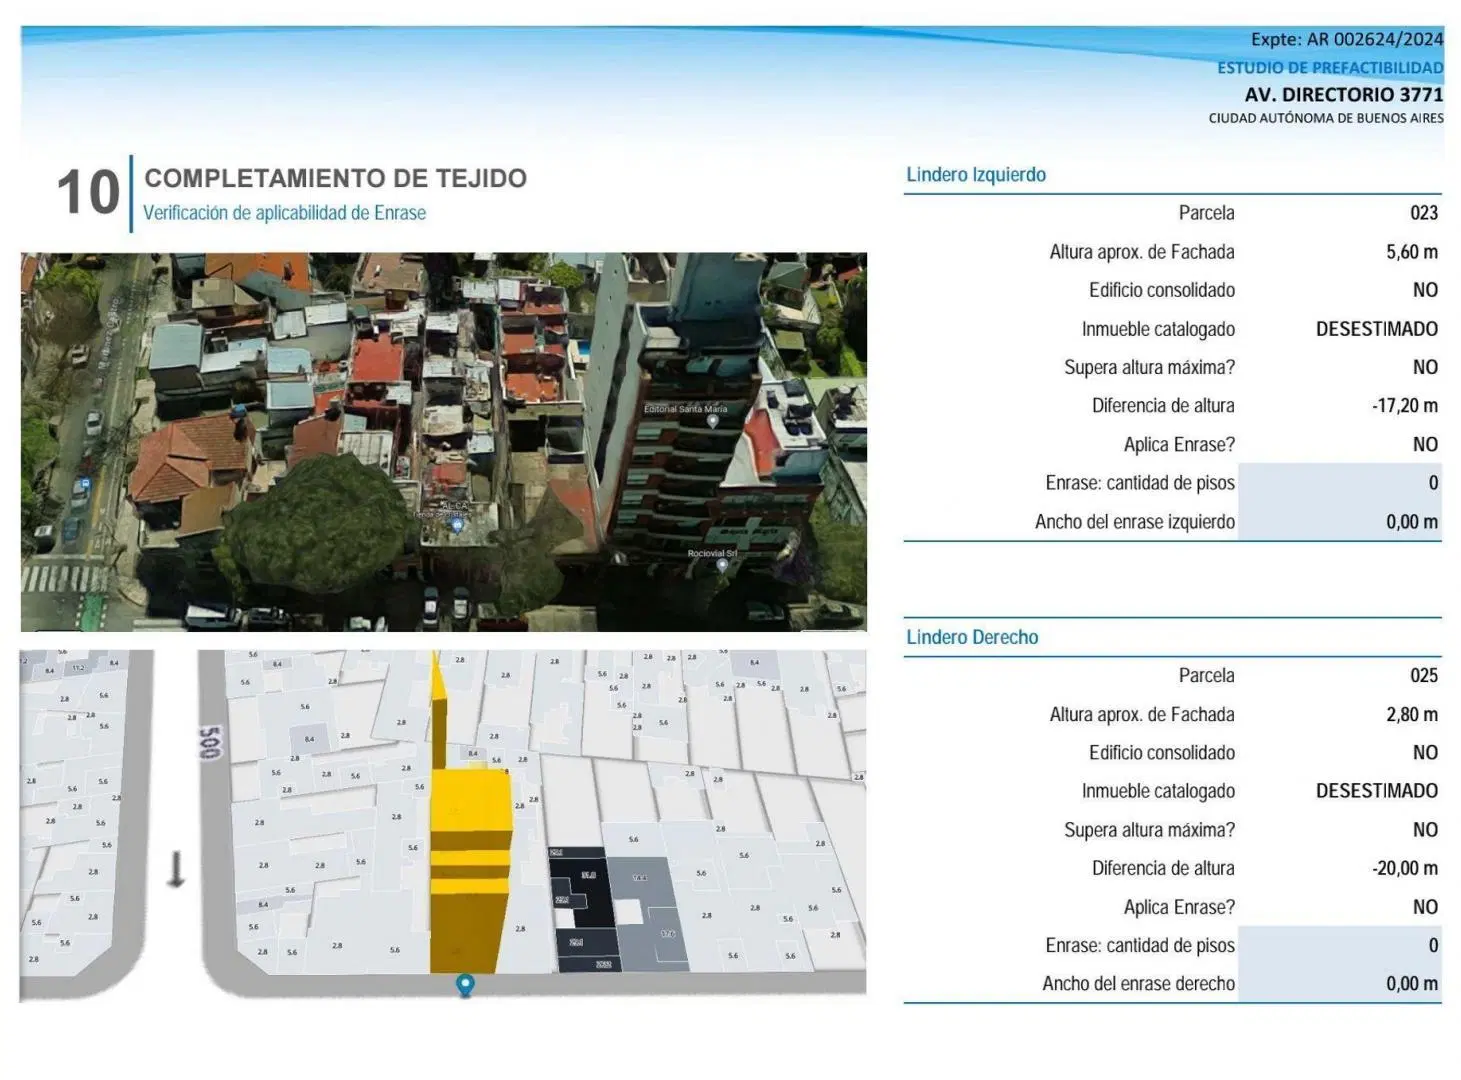The image size is (1461, 1080).
Task: Click 'Parcela' label in Lindero Derecho
Action: coord(1206,676)
